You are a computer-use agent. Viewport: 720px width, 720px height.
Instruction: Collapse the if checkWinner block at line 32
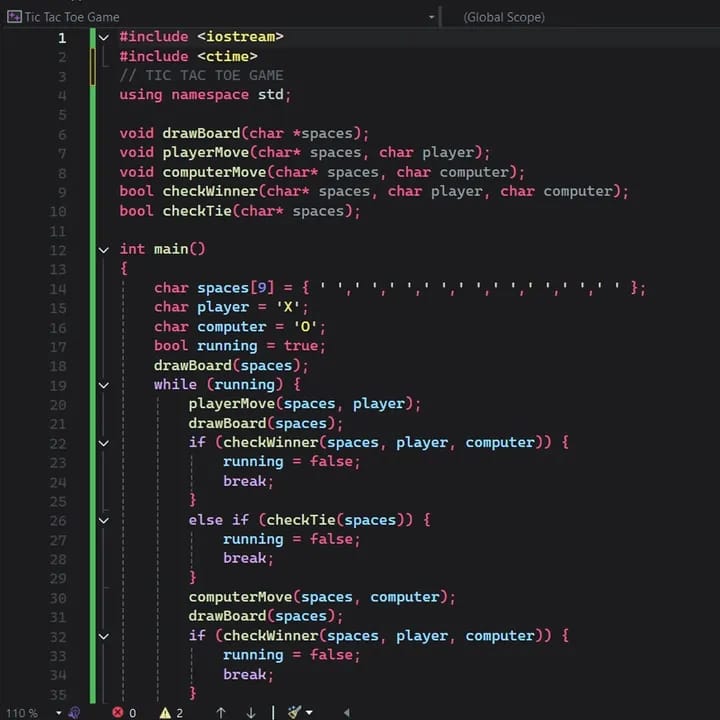click(104, 636)
